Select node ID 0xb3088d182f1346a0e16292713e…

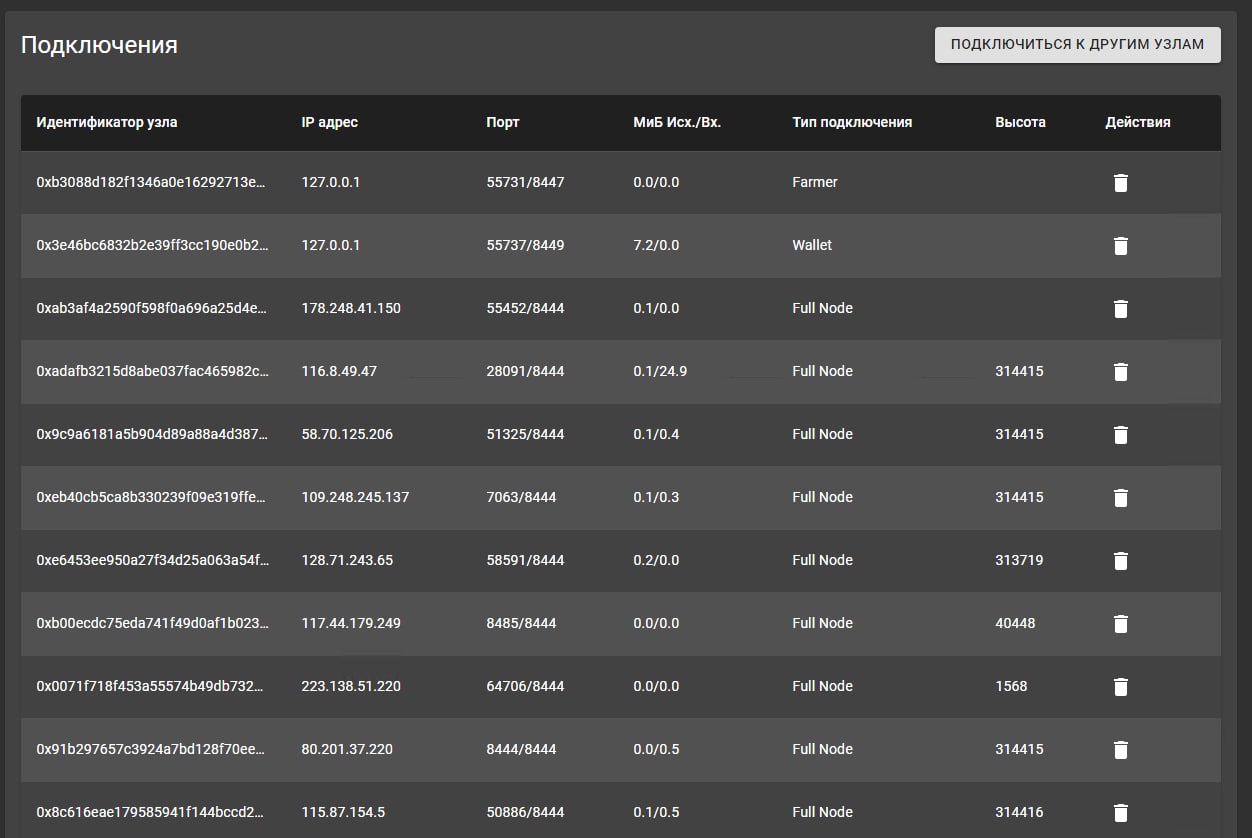point(152,182)
